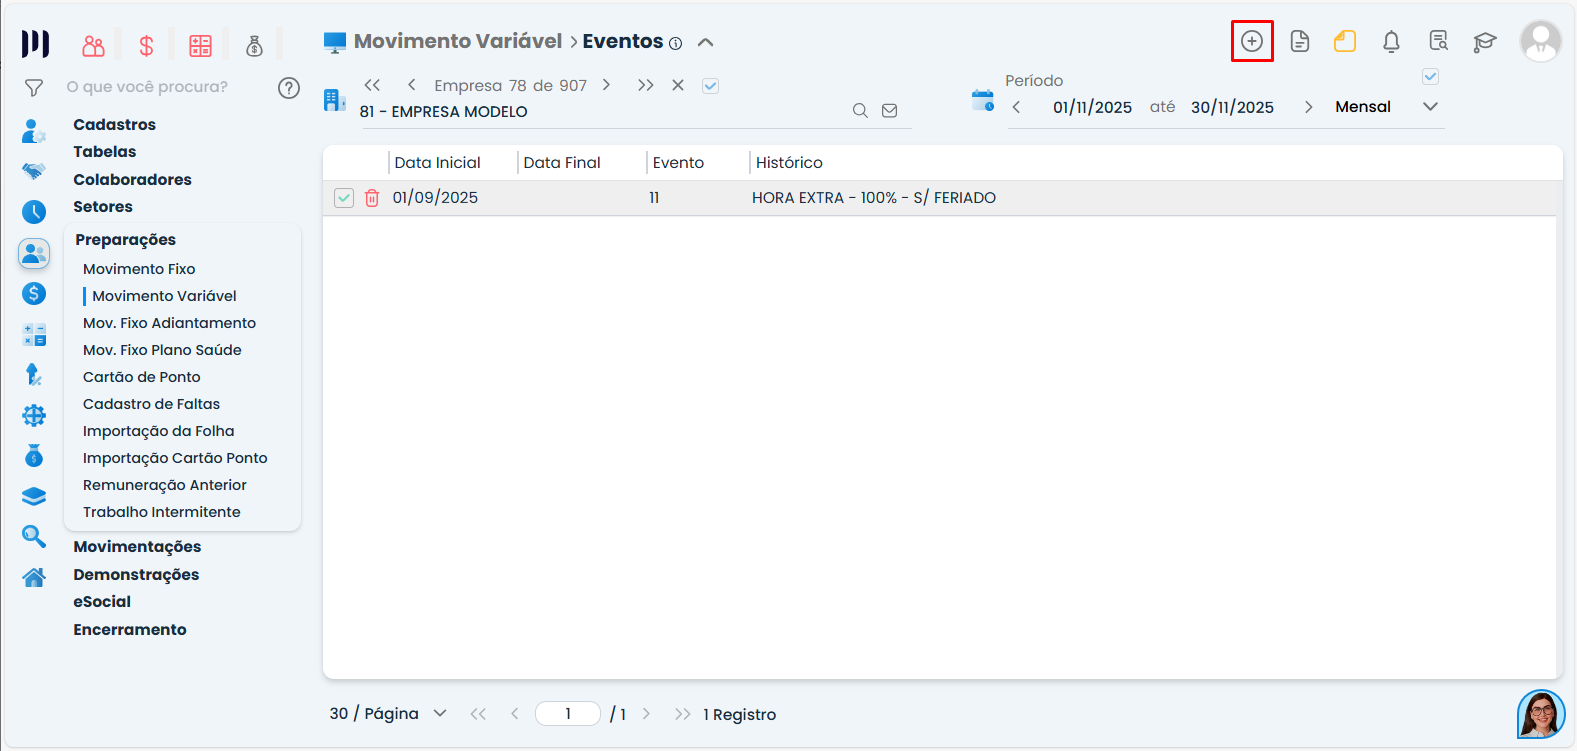Search for a company with the magnifier icon
The height and width of the screenshot is (751, 1577).
point(859,111)
